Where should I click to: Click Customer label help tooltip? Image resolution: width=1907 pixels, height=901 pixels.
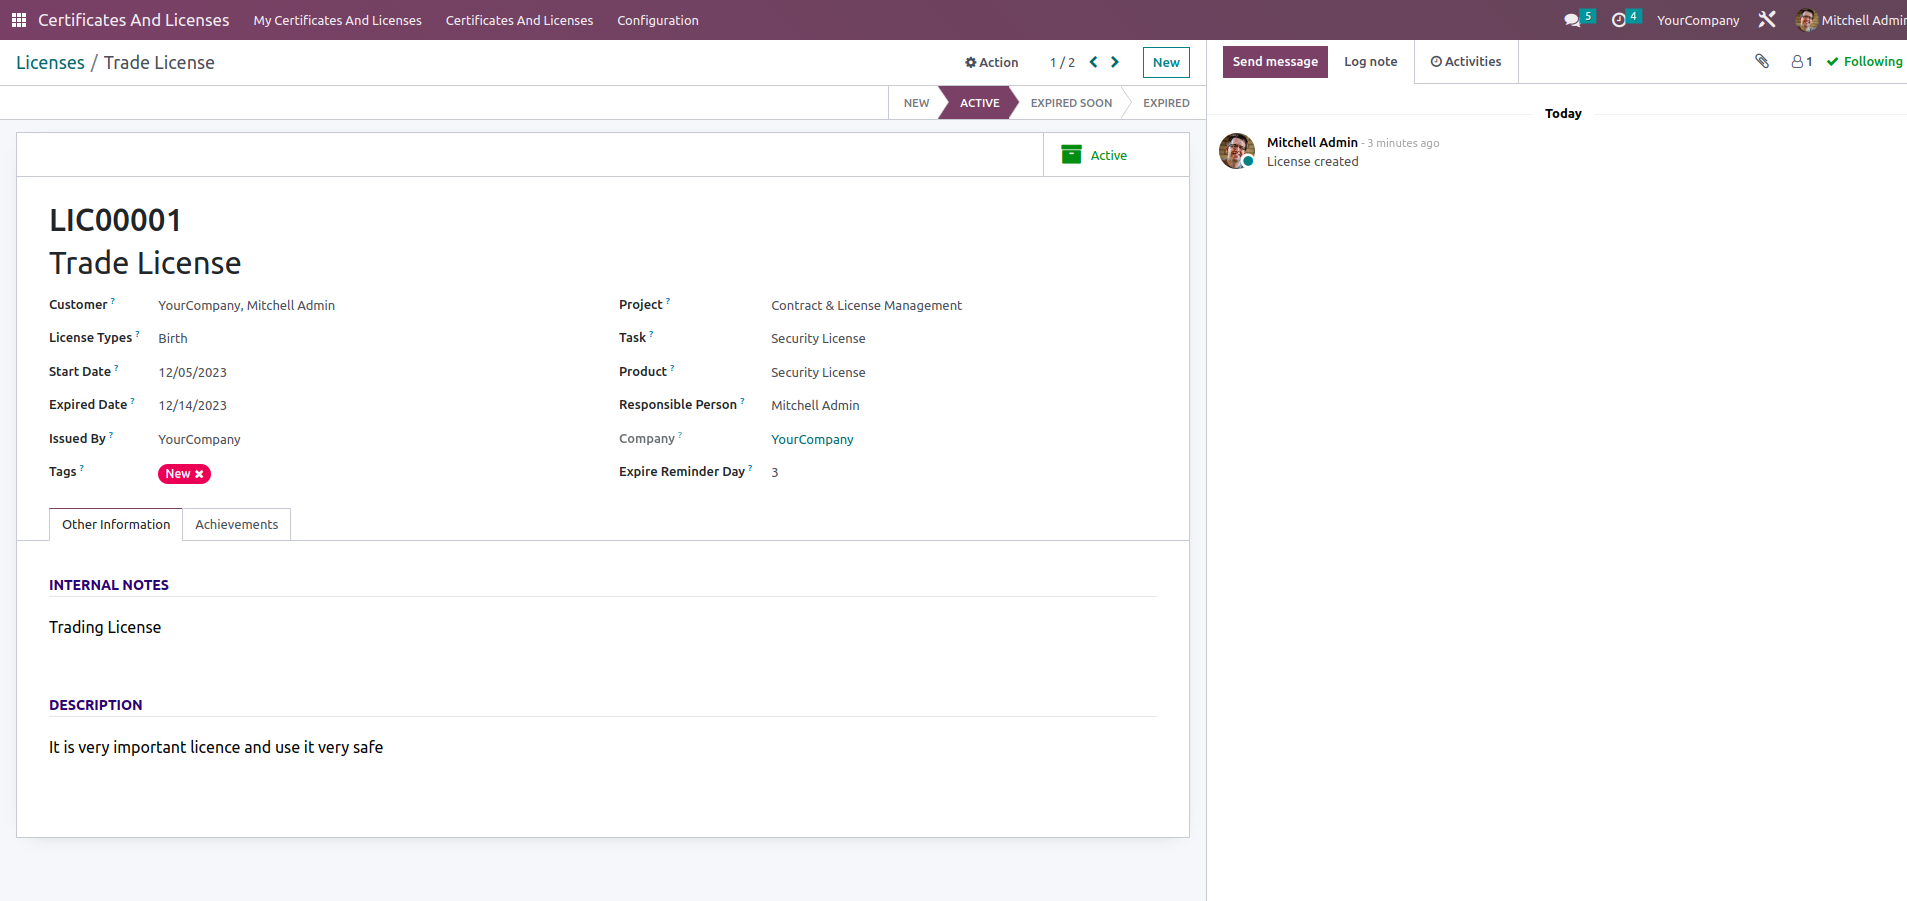point(113,300)
